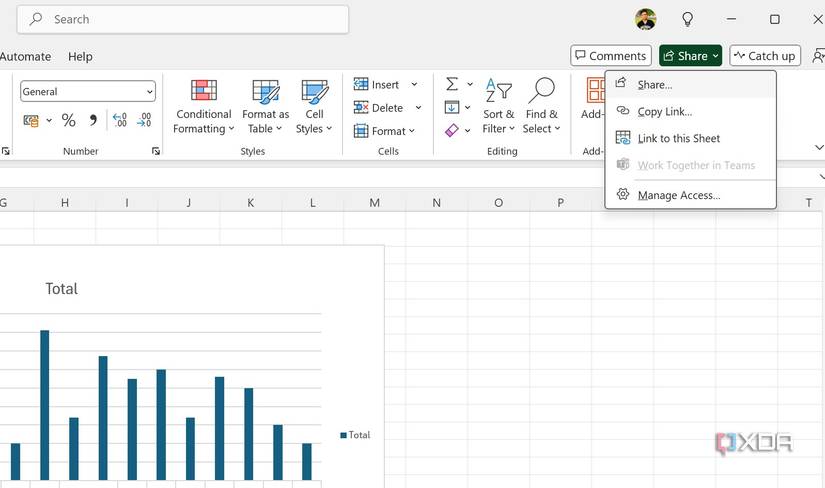Select column P header
Viewport: 825px width, 488px height.
pos(561,203)
